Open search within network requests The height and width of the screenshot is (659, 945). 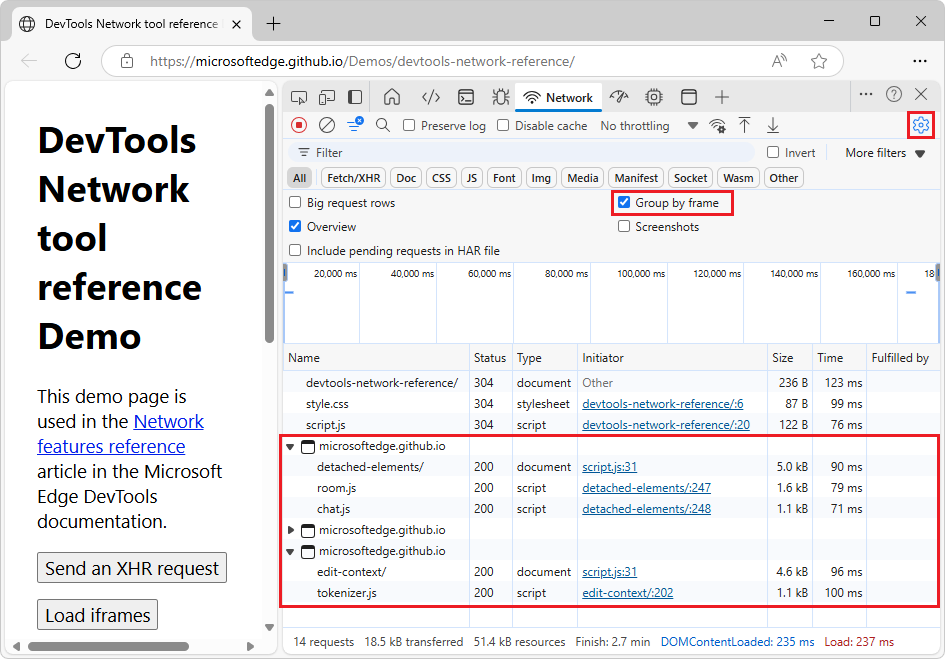coord(383,125)
